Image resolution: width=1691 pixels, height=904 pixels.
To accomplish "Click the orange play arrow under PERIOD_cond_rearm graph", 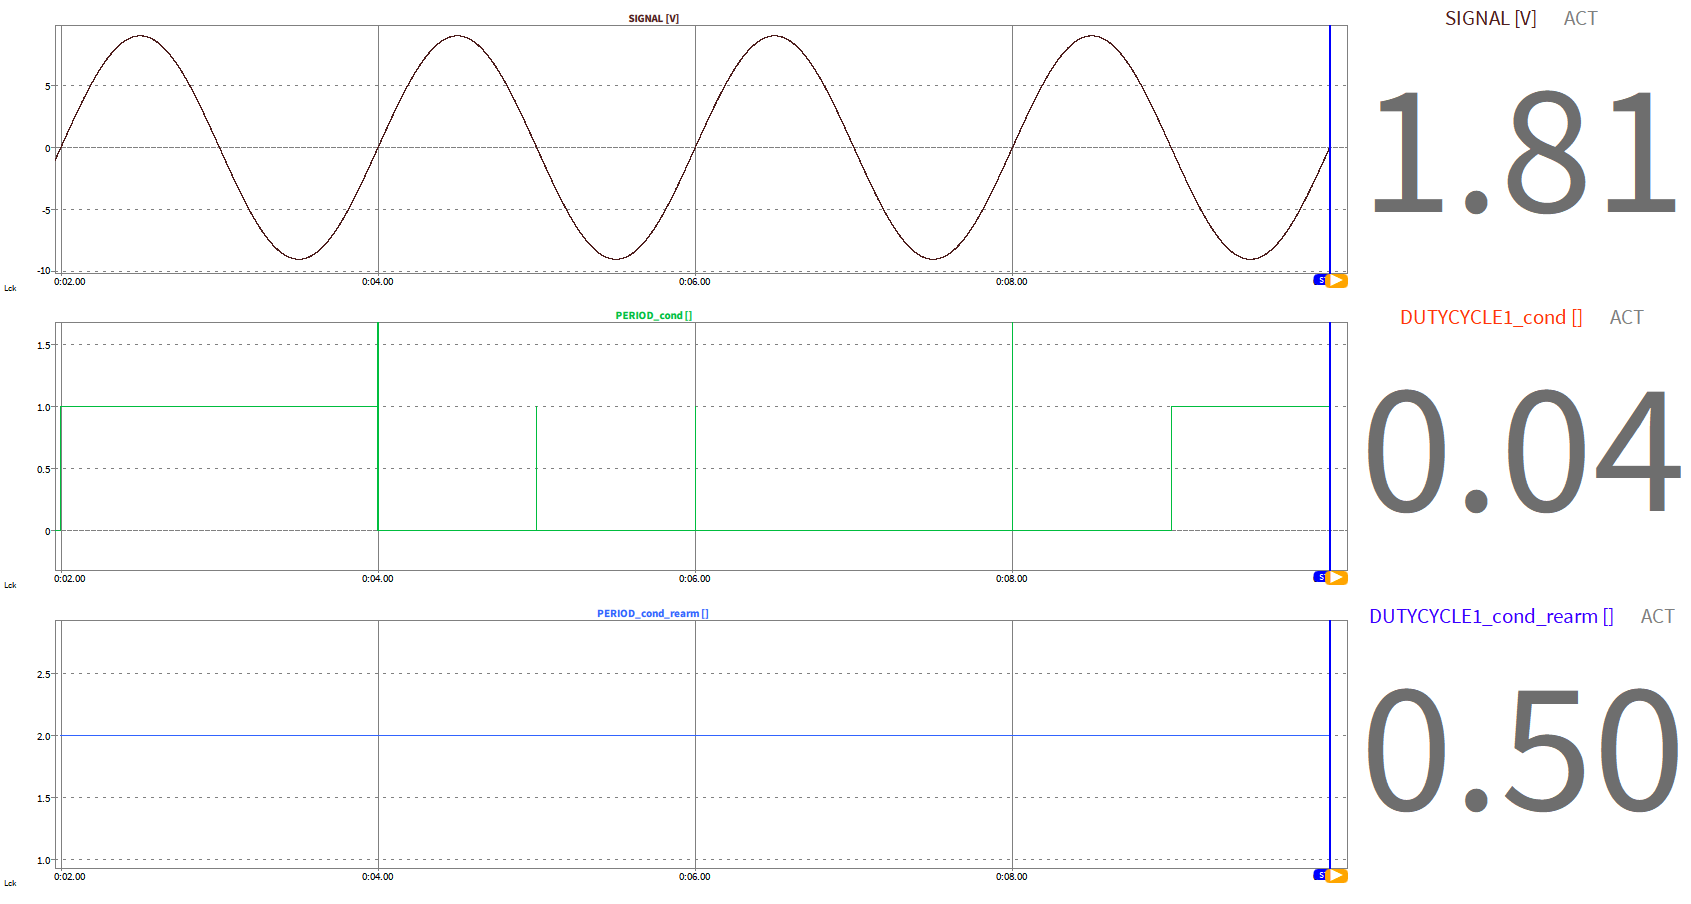I will [1337, 875].
